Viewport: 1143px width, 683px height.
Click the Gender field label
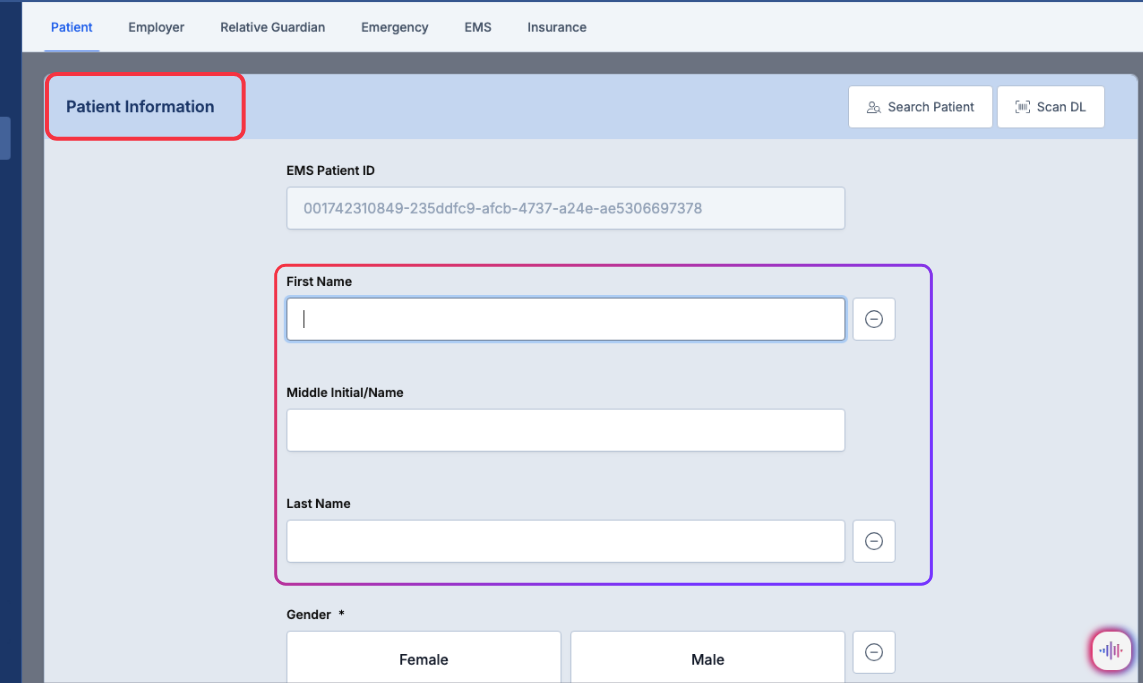tap(308, 614)
